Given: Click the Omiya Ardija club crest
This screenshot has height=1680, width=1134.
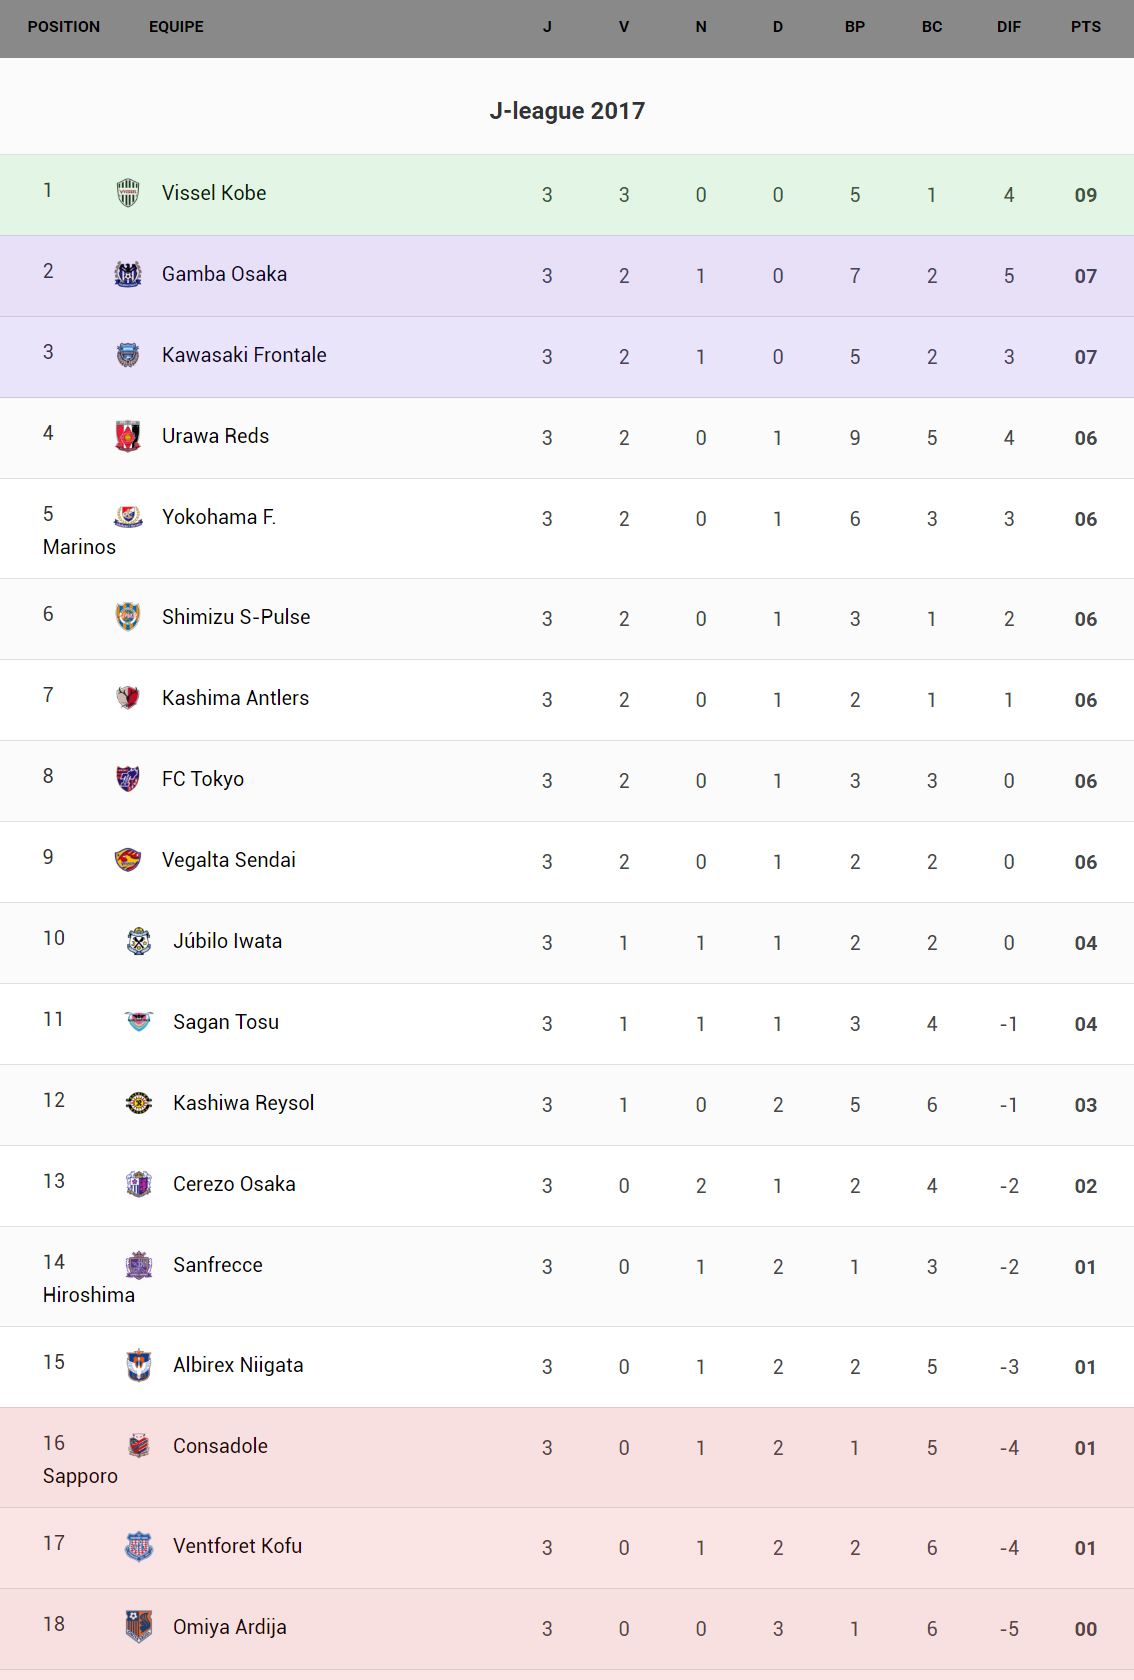Looking at the screenshot, I should tap(139, 1626).
